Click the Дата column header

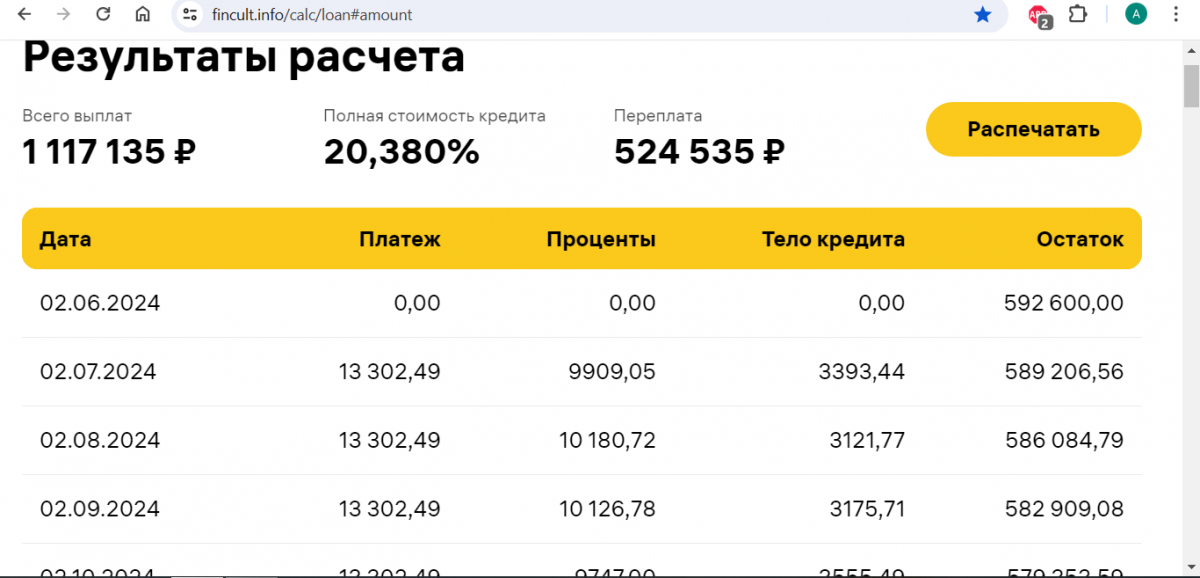(x=66, y=239)
